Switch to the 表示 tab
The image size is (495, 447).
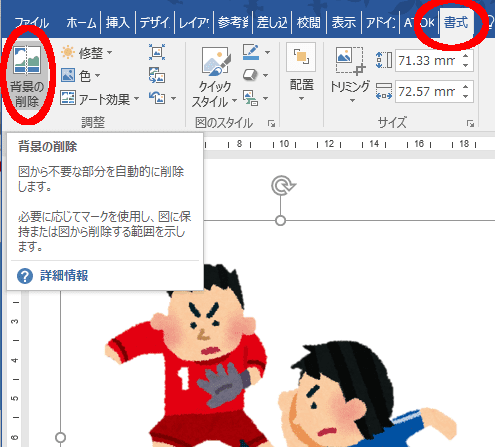pyautogui.click(x=344, y=23)
